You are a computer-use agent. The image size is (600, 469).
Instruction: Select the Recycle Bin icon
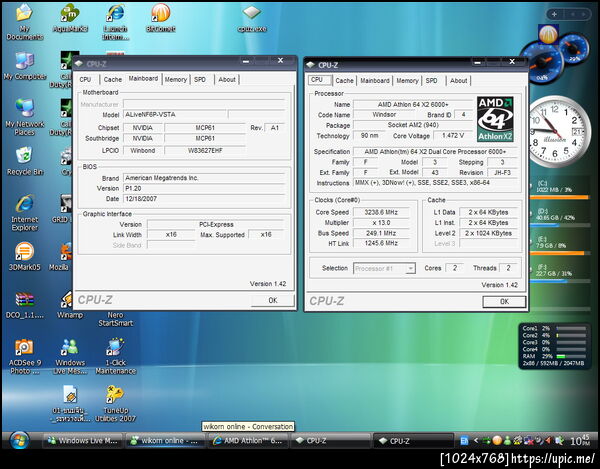point(25,161)
